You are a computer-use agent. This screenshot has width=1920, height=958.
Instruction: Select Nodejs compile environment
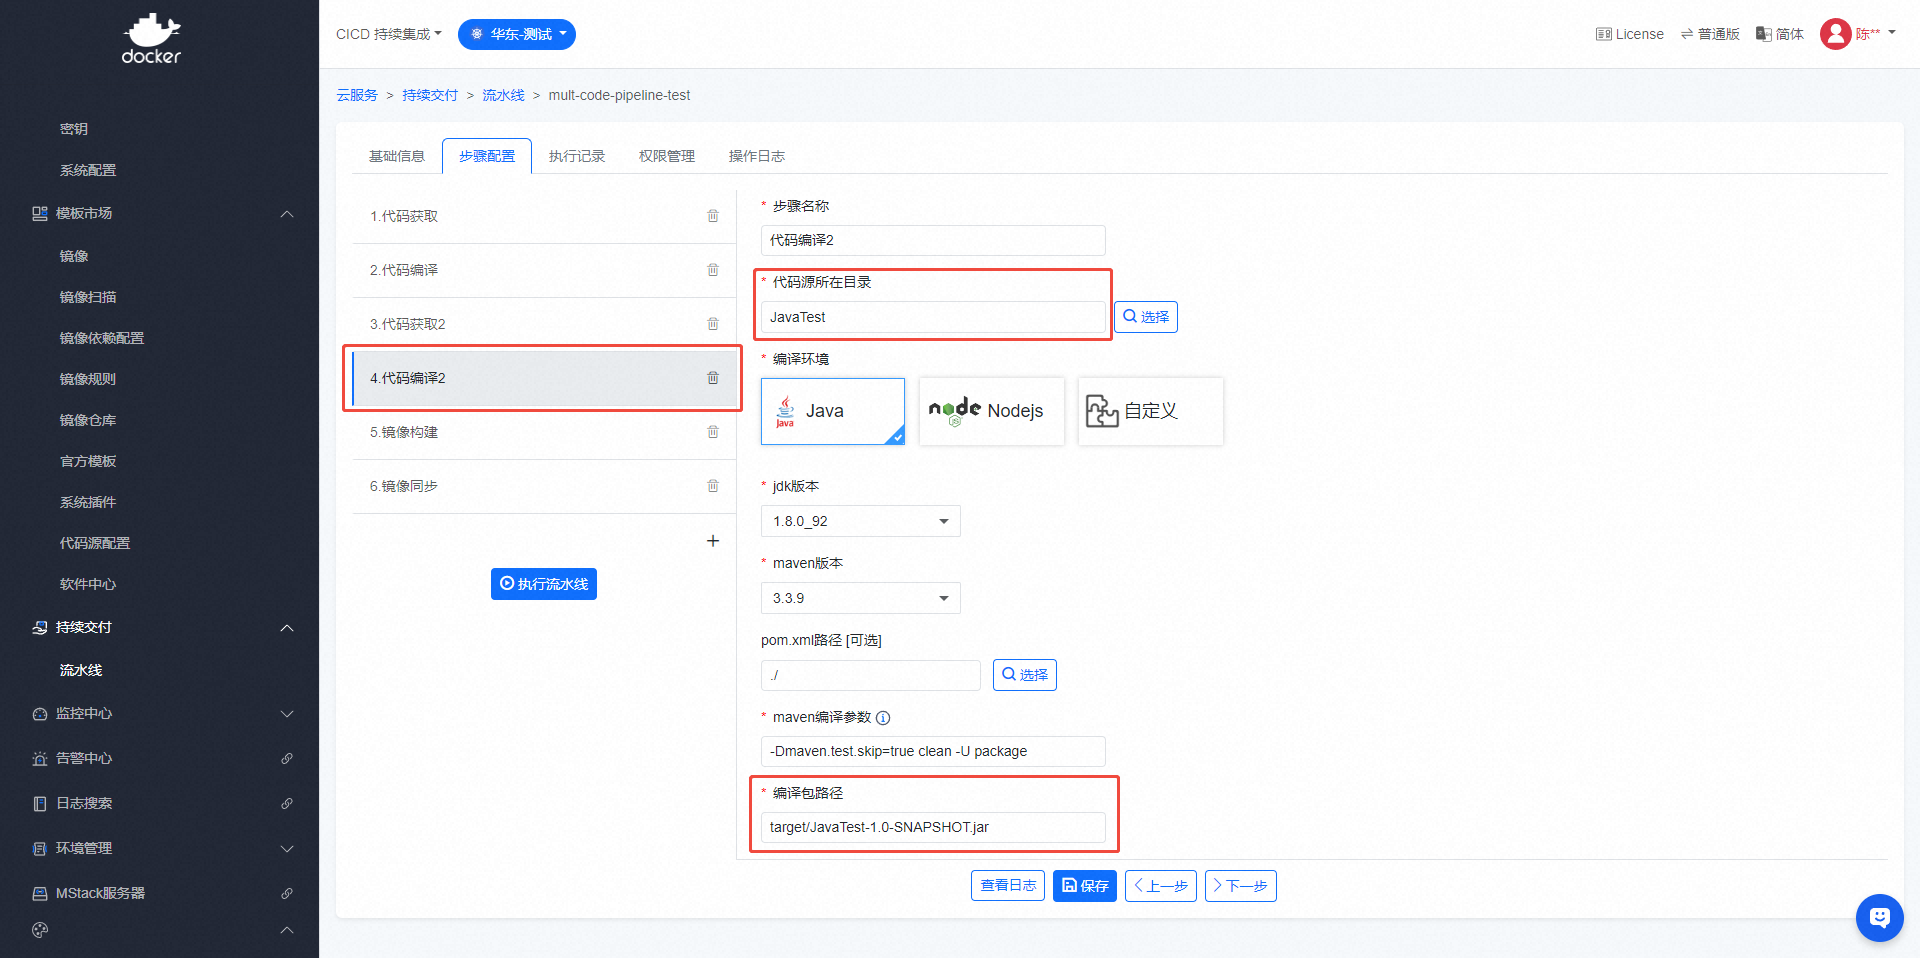pyautogui.click(x=990, y=411)
